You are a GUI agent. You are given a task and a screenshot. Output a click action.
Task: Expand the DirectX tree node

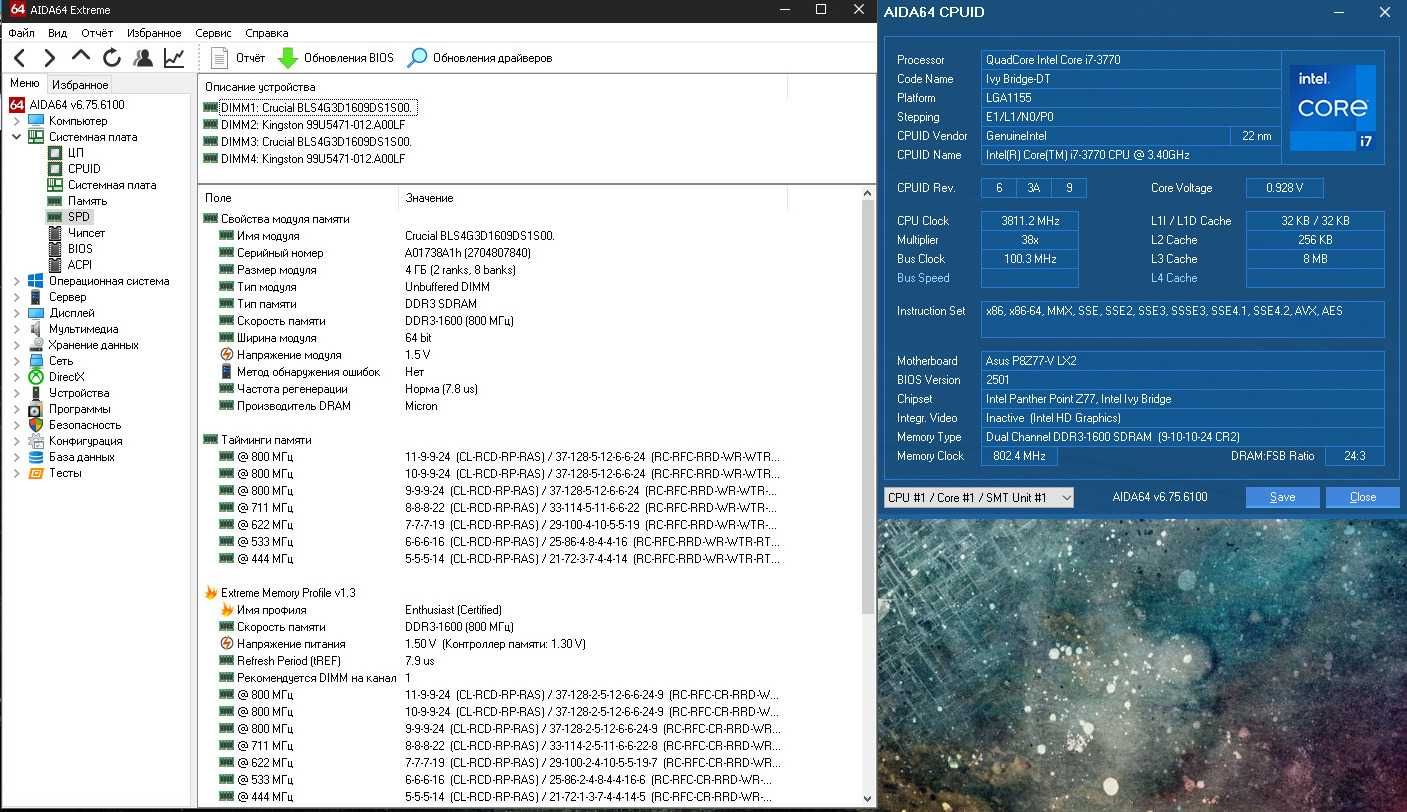pyautogui.click(x=17, y=377)
